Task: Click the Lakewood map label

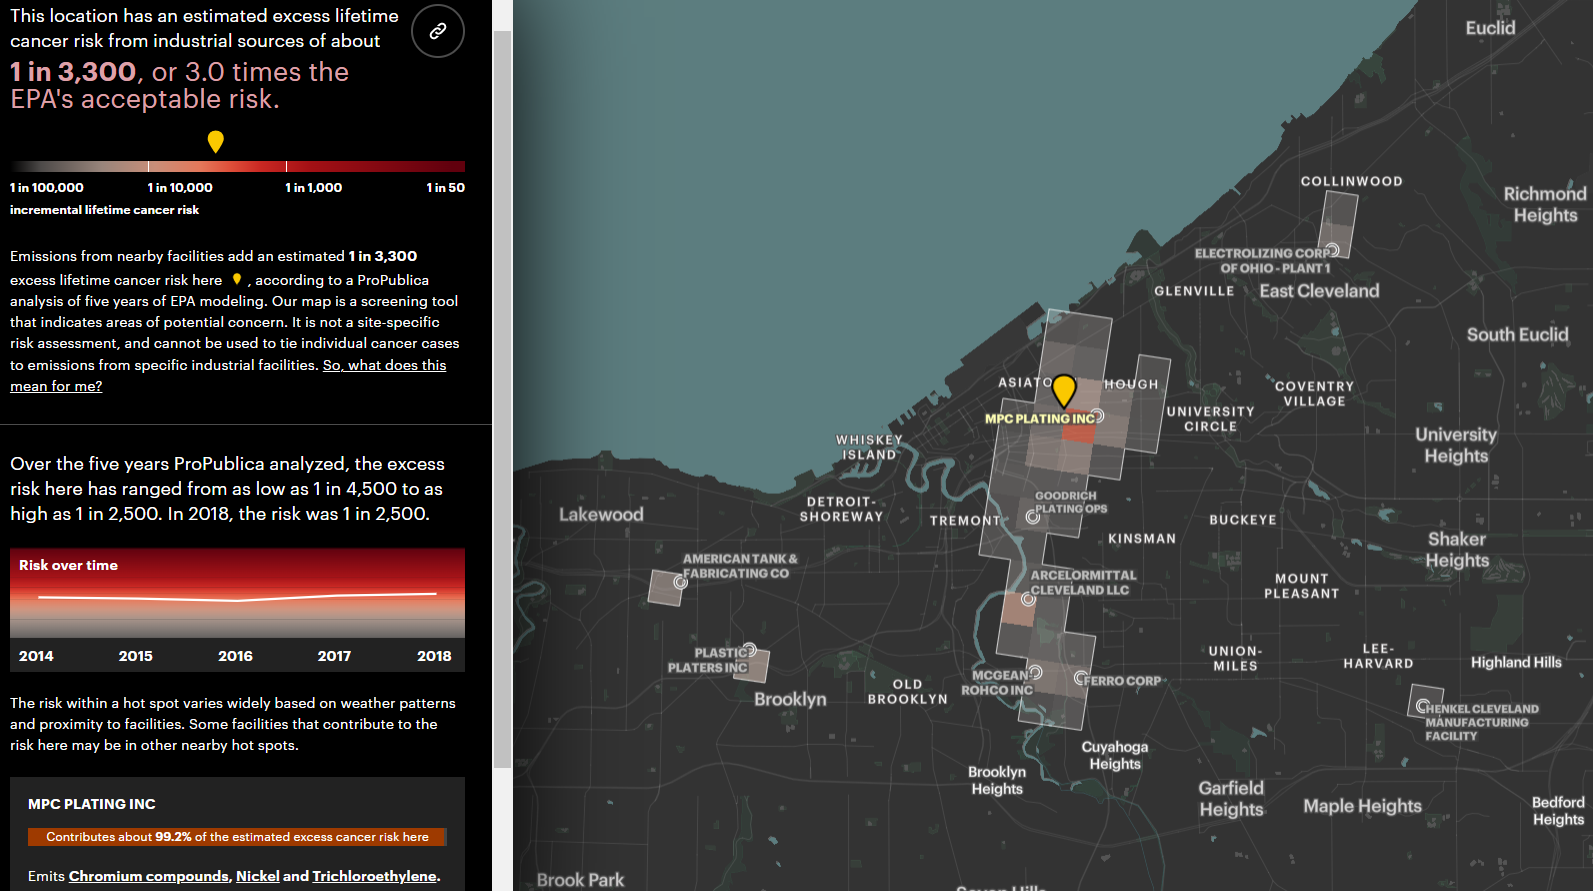Action: [x=601, y=514]
